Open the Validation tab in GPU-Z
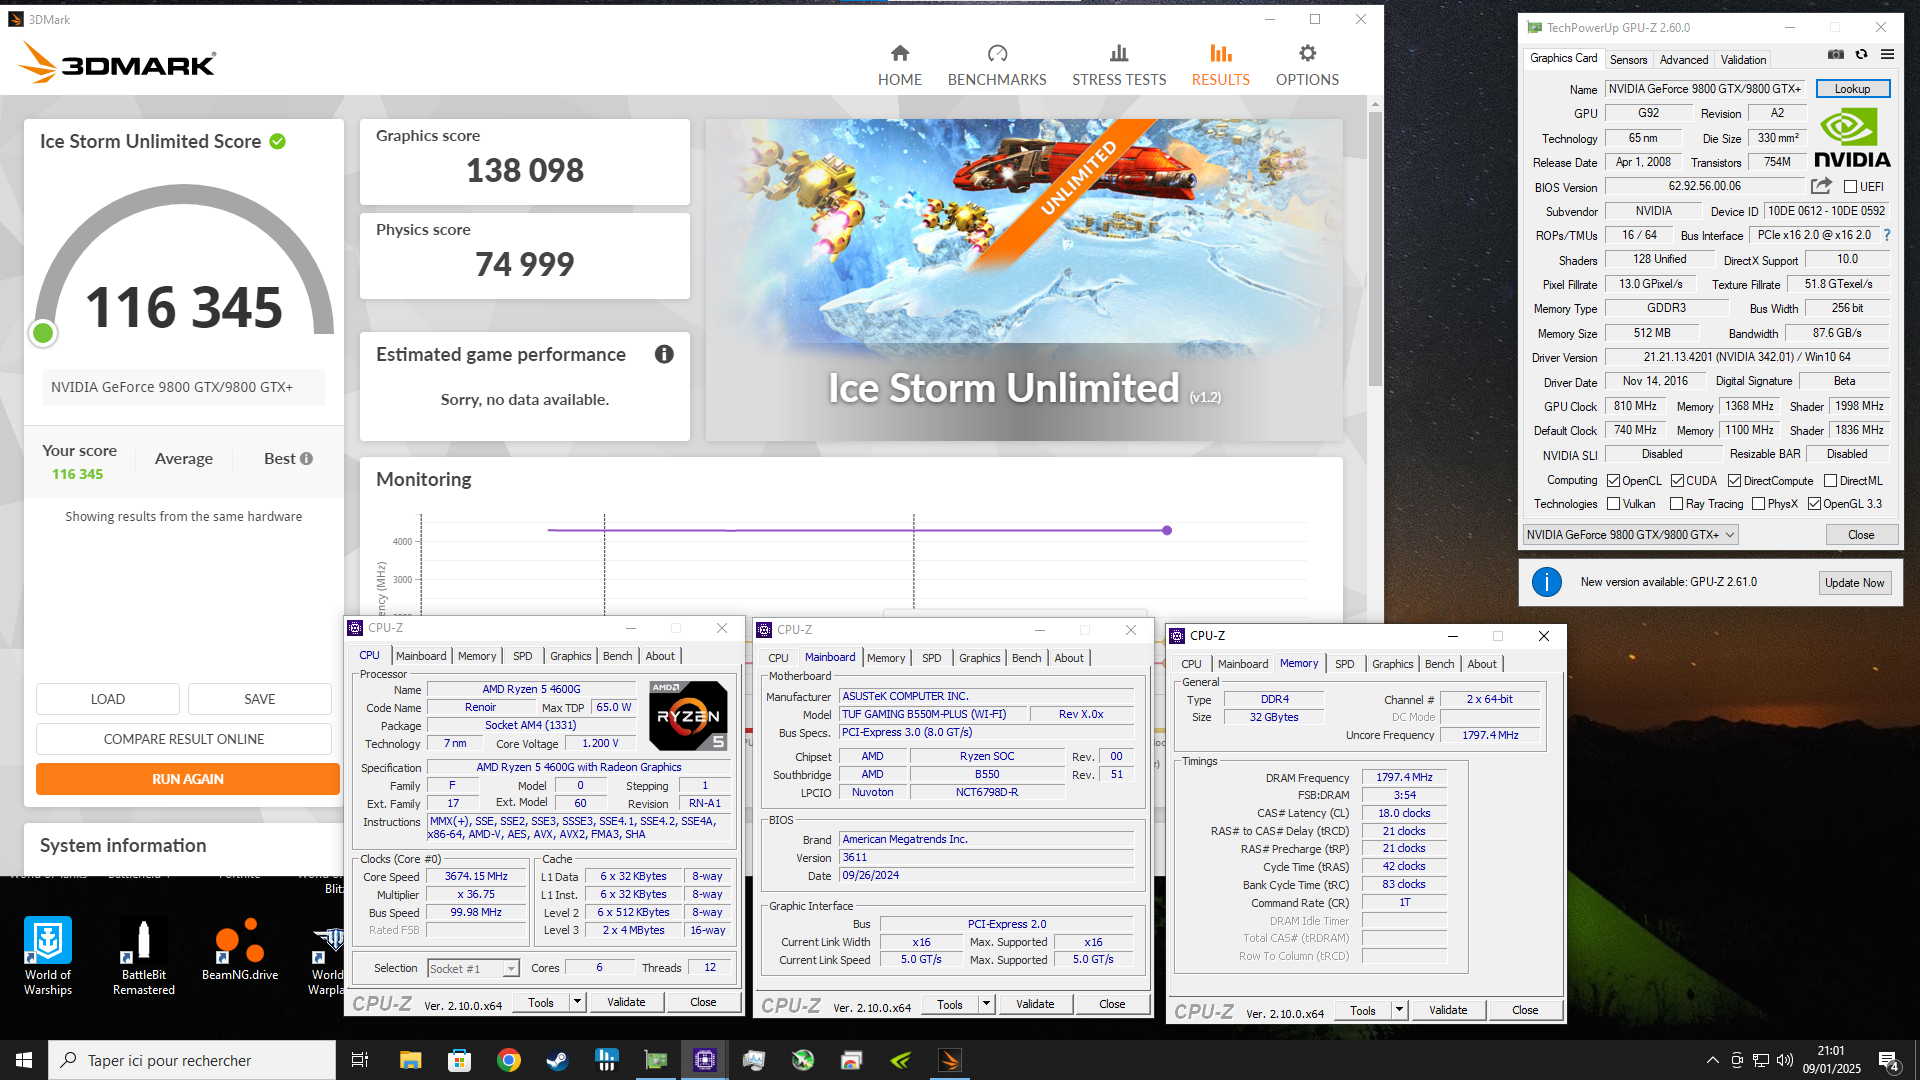Screen dimensions: 1920x1080 click(1743, 59)
